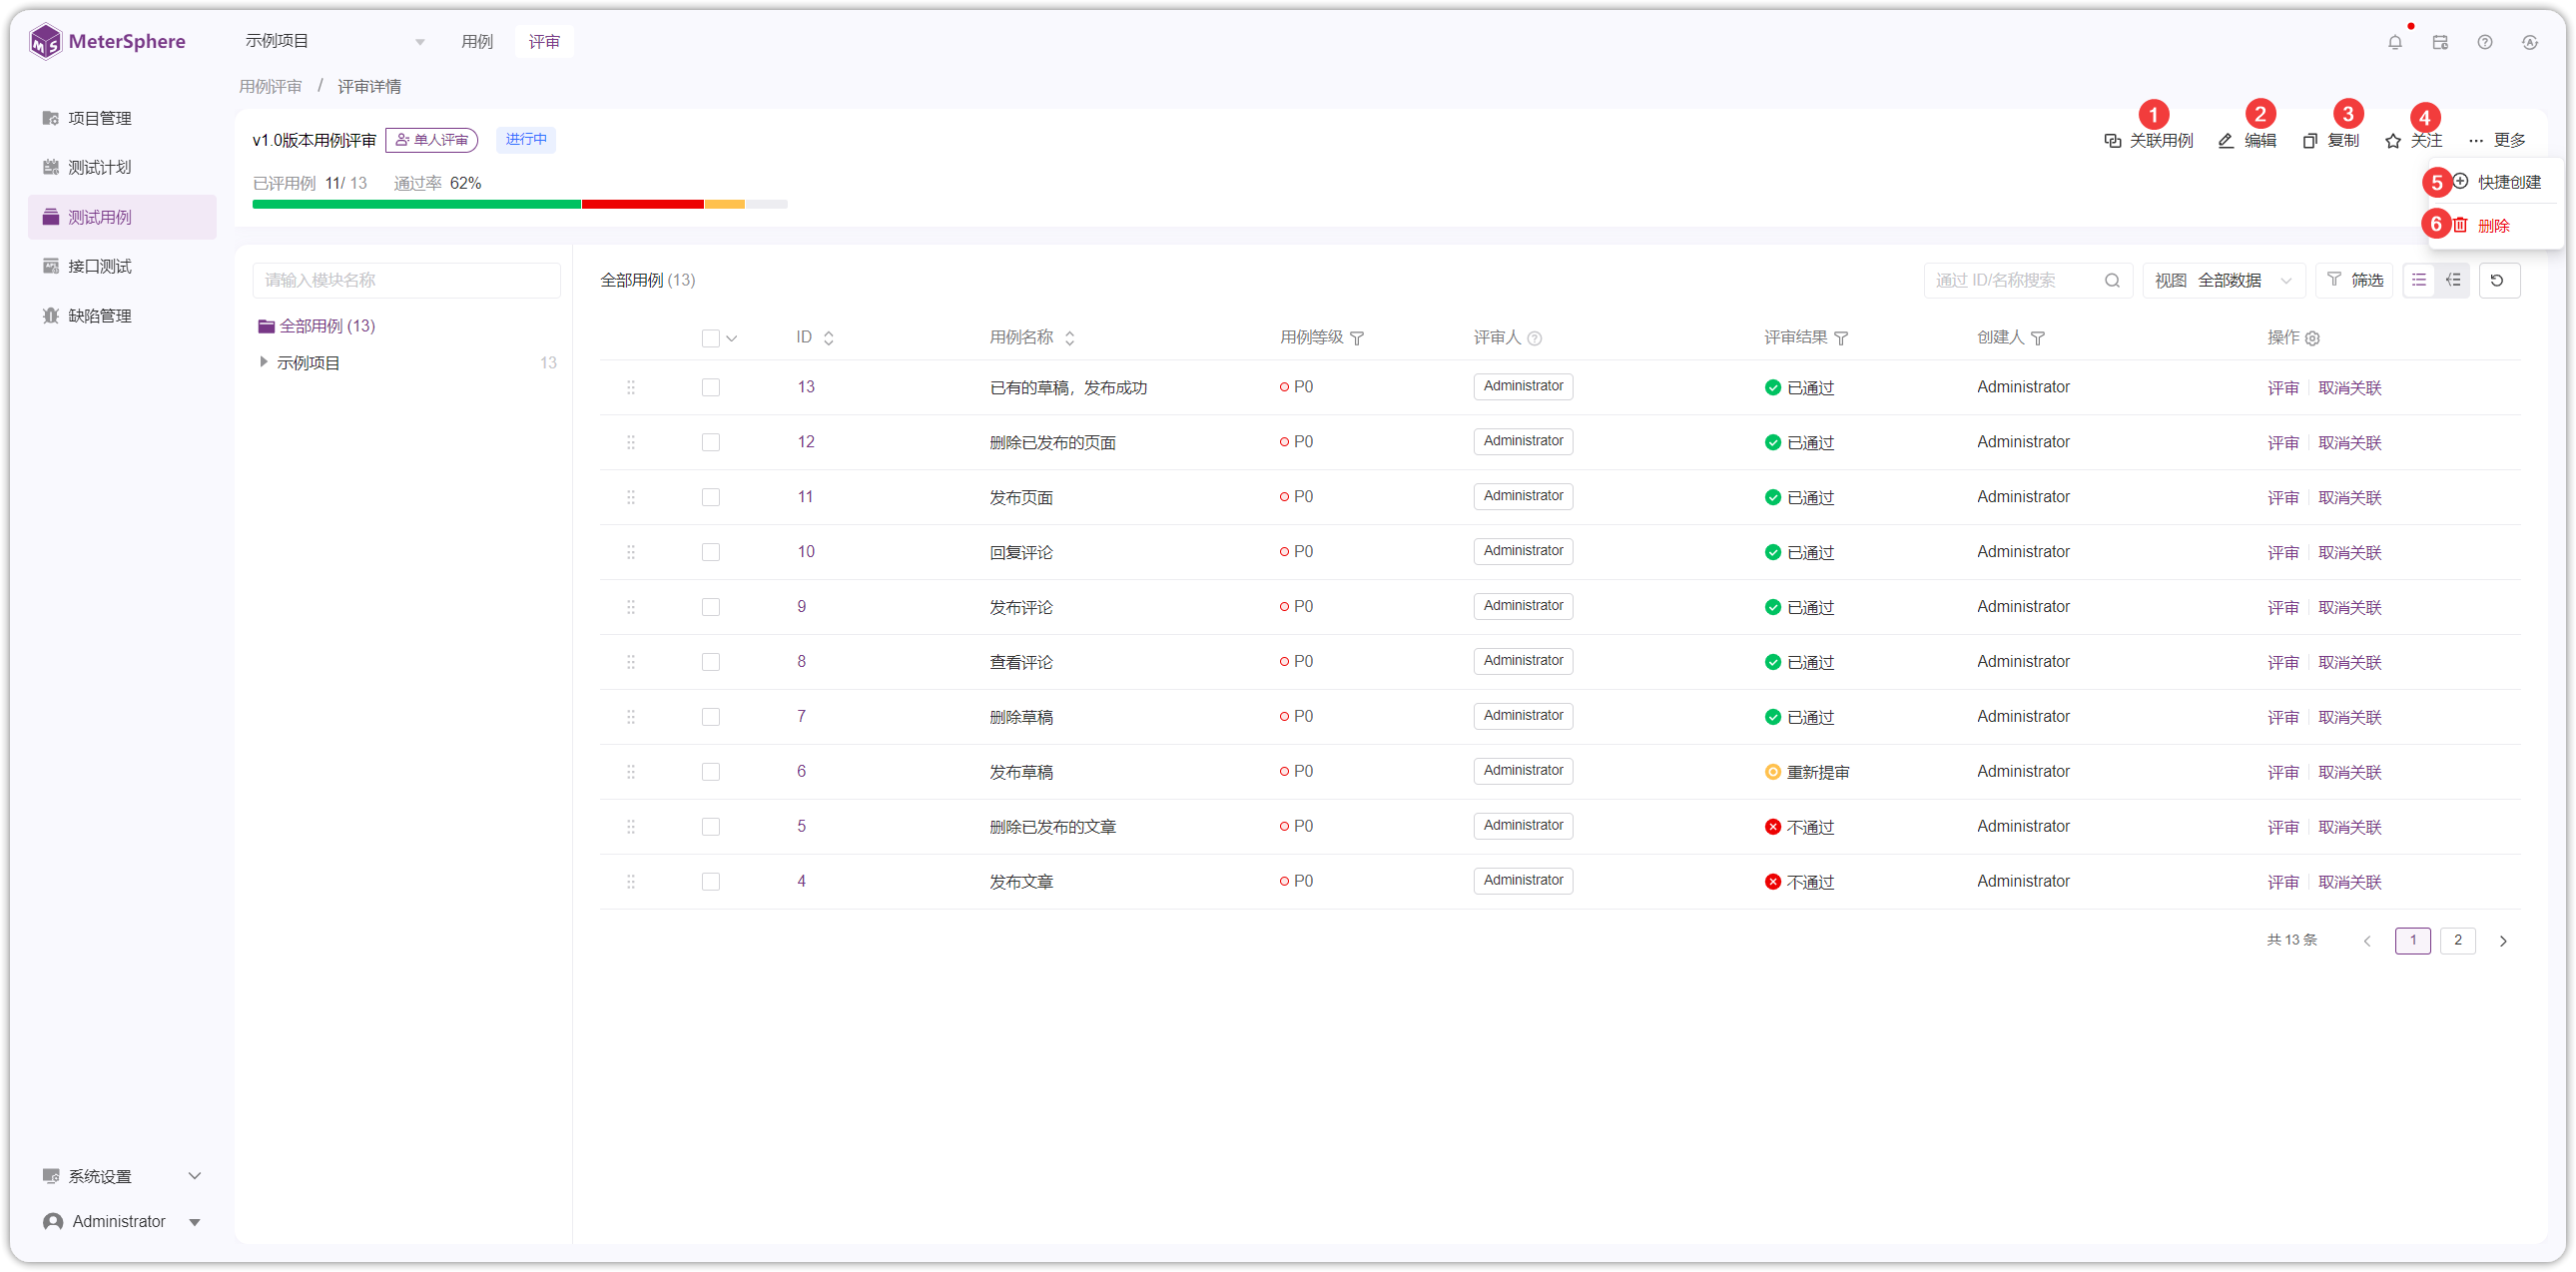Viewport: 2576px width, 1272px height.
Task: Focus the 通过 ID/名称搜索 field
Action: coord(2028,280)
